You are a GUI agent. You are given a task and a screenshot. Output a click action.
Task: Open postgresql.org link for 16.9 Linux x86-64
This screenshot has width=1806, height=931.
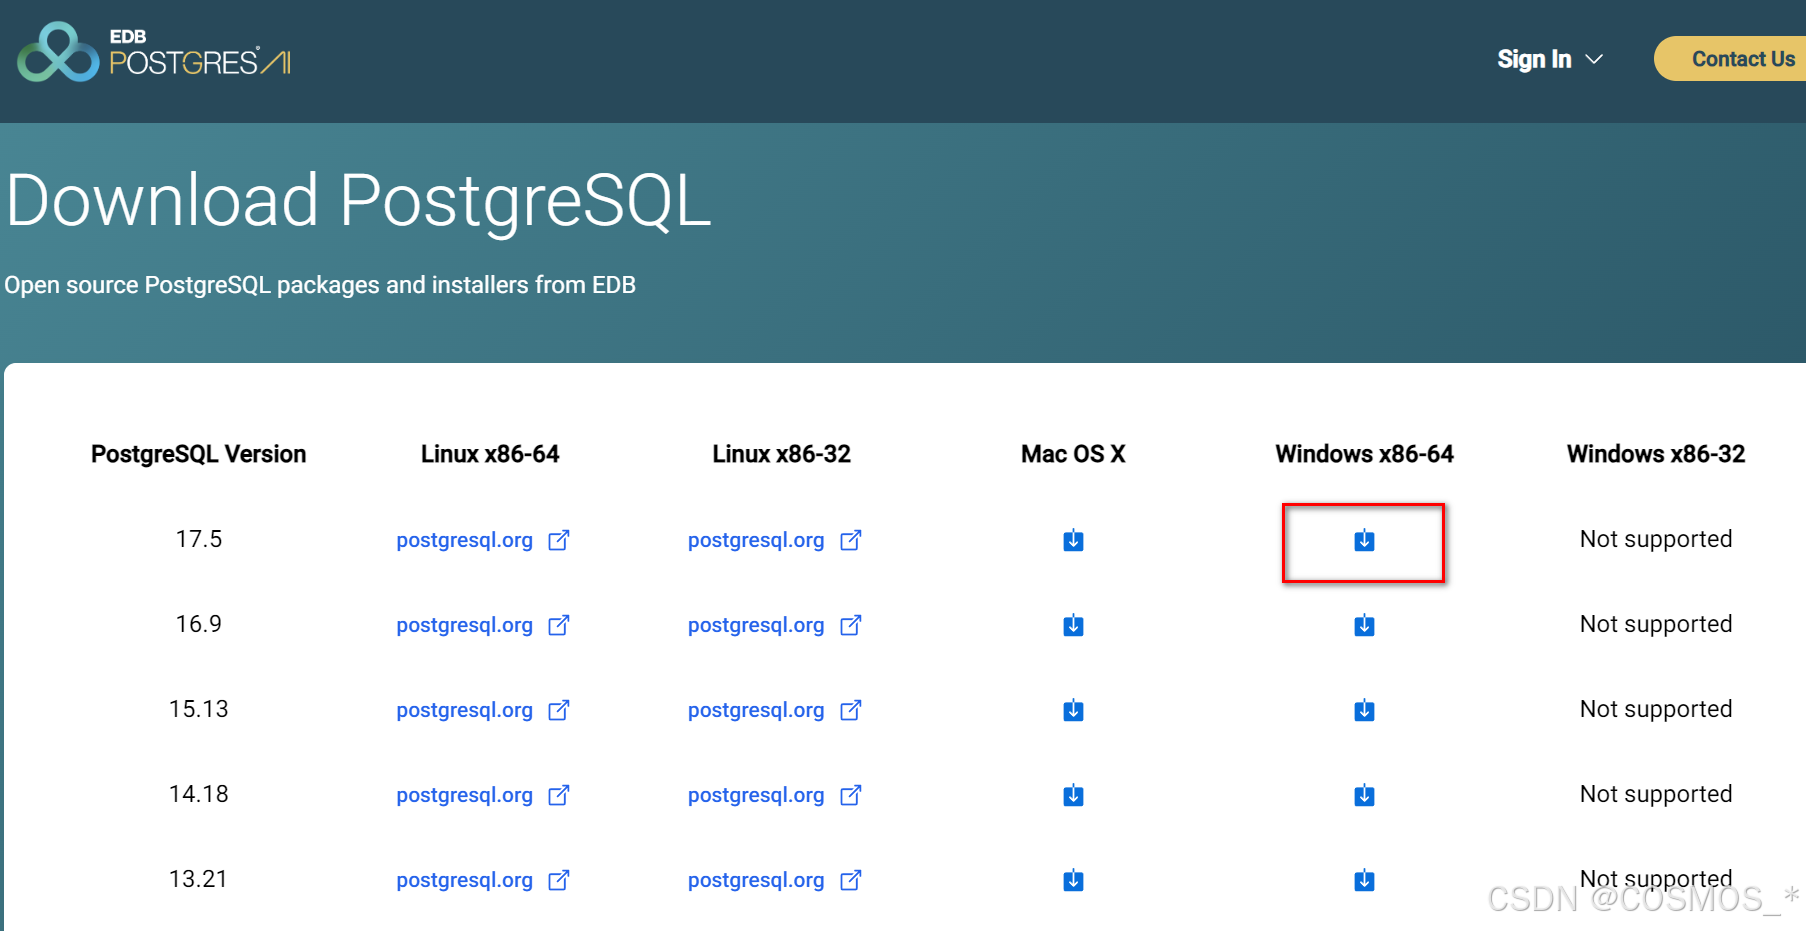click(483, 625)
